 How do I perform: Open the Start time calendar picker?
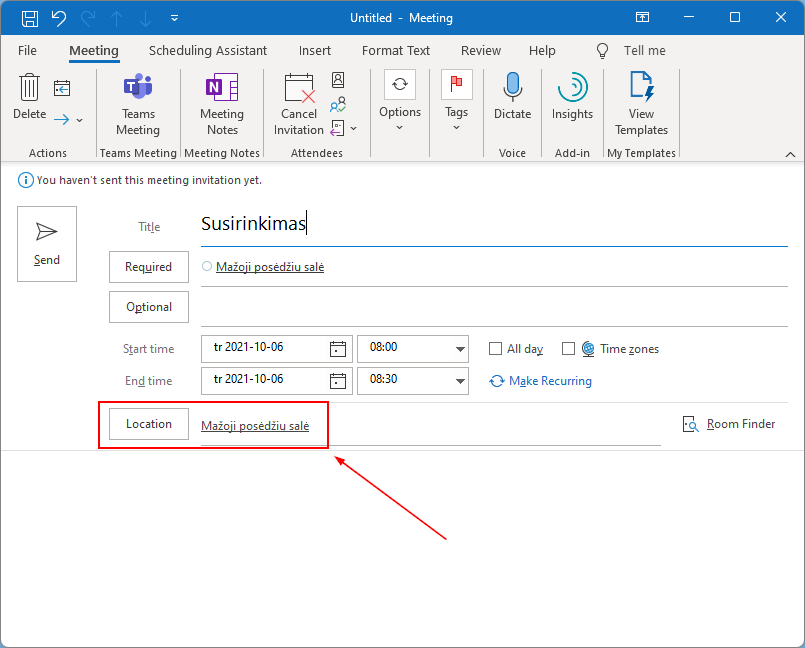click(338, 349)
